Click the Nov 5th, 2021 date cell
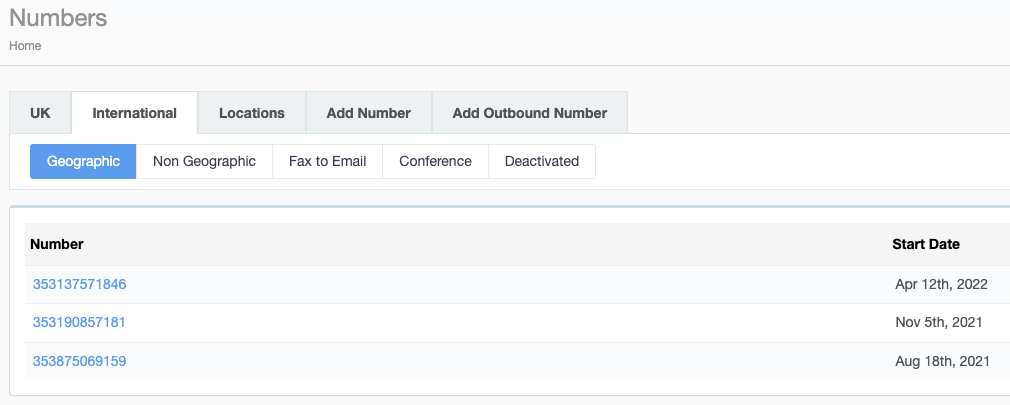1010x405 pixels. point(939,322)
